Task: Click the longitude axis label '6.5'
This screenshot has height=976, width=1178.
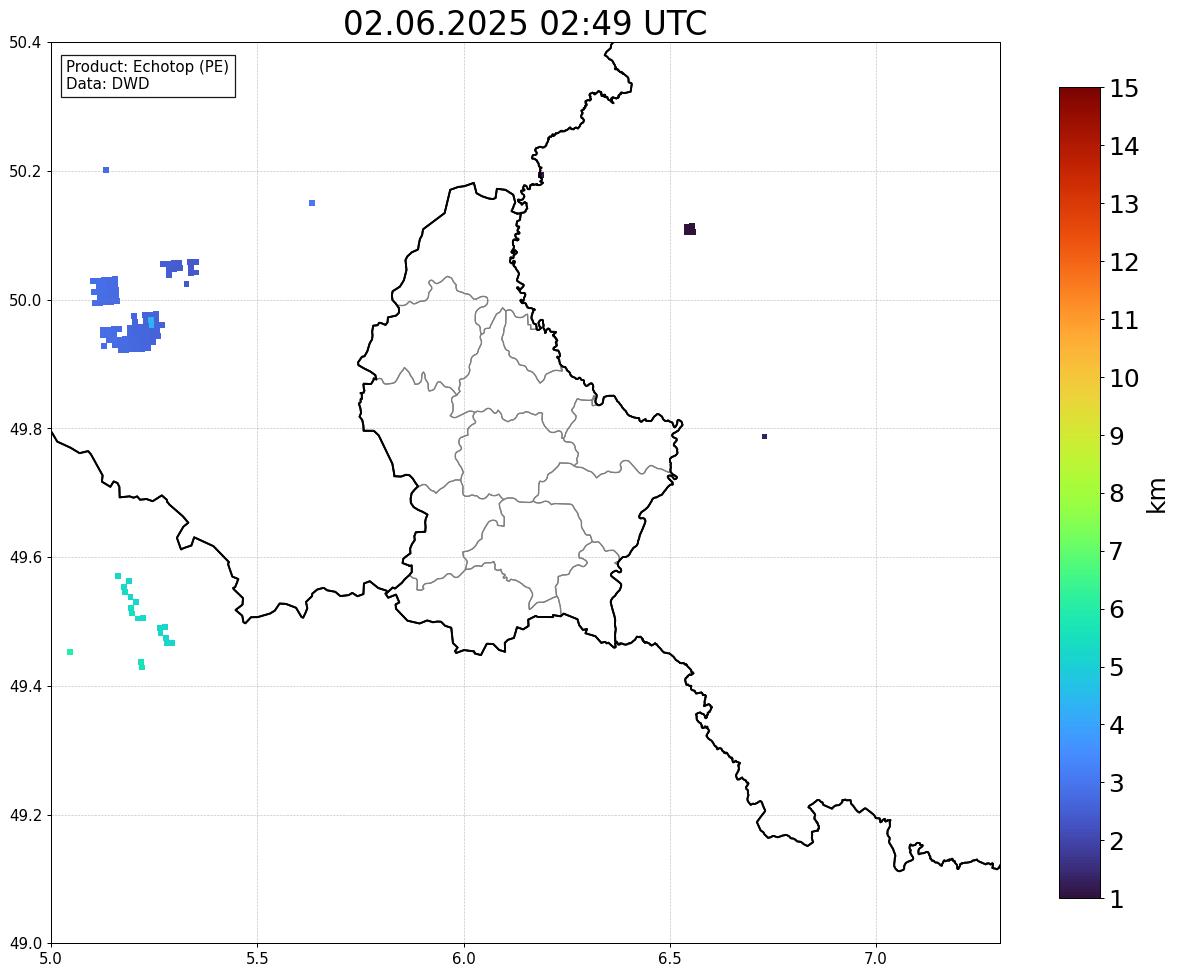Action: [670, 959]
